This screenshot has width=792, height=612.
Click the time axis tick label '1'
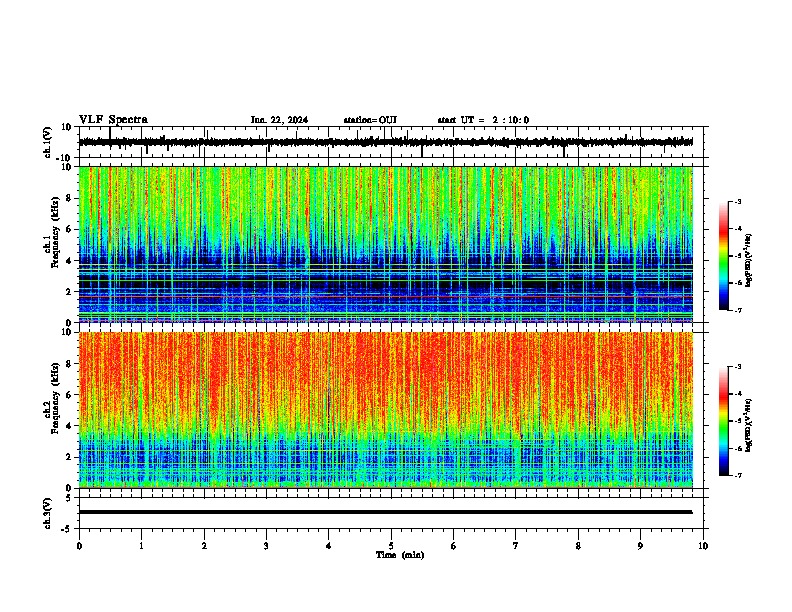point(141,546)
